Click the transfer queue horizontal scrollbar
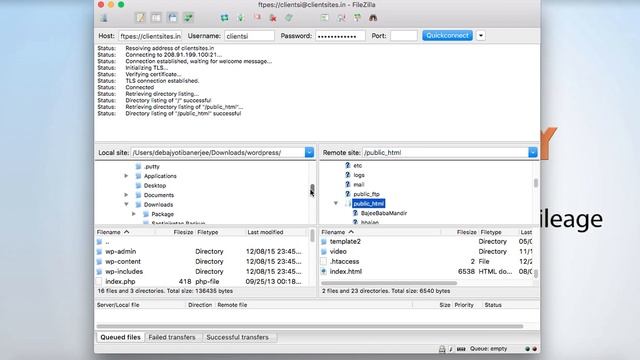Image resolution: width=640 pixels, height=360 pixels. coord(310,326)
